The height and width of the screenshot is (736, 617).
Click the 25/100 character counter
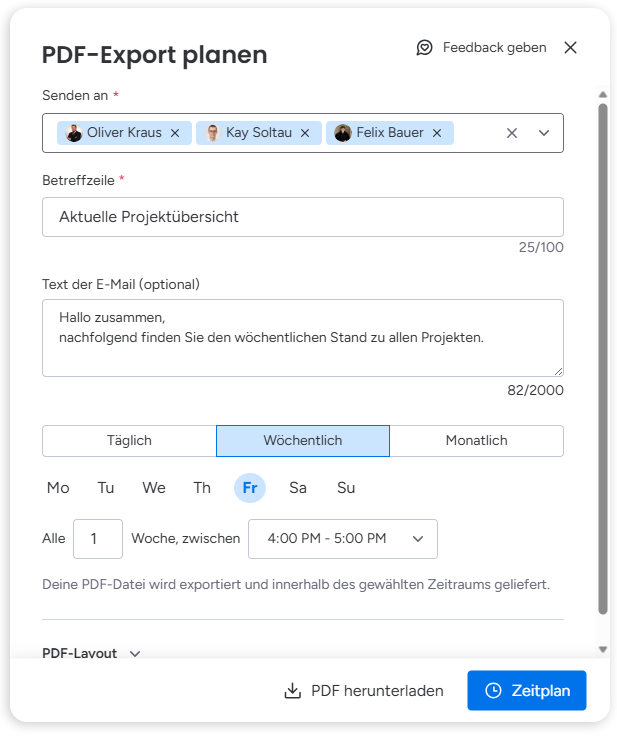tap(541, 247)
